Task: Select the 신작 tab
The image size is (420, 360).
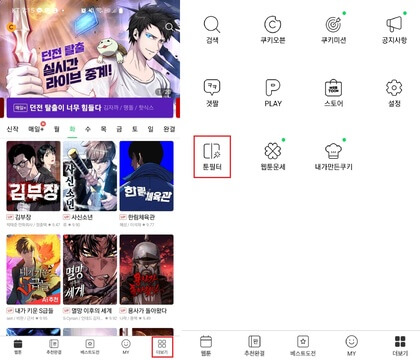Action: click(x=13, y=129)
